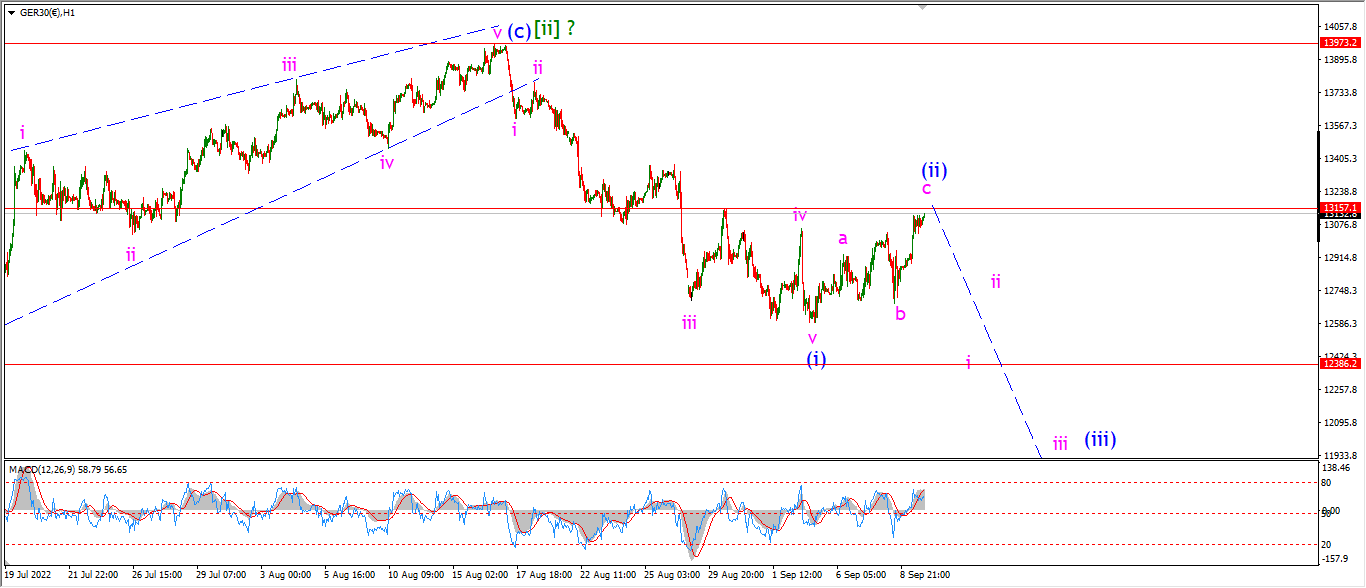Select the magenta b wave label
Viewport: 1366px width, 588px height.
pyautogui.click(x=900, y=313)
